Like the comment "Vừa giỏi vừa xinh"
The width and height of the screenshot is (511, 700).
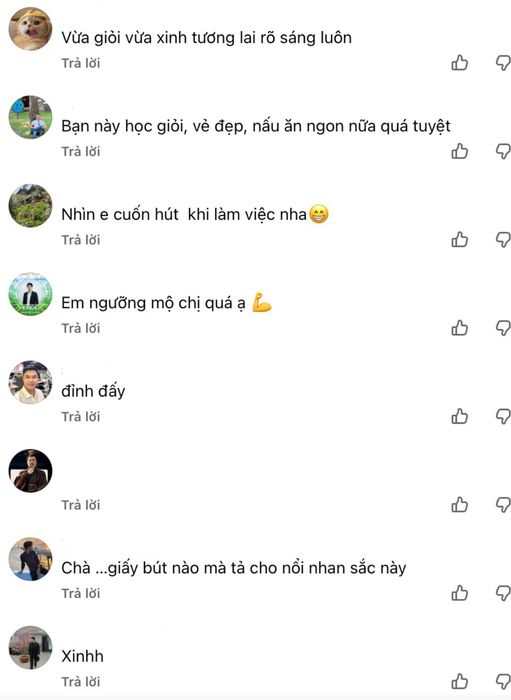click(459, 63)
